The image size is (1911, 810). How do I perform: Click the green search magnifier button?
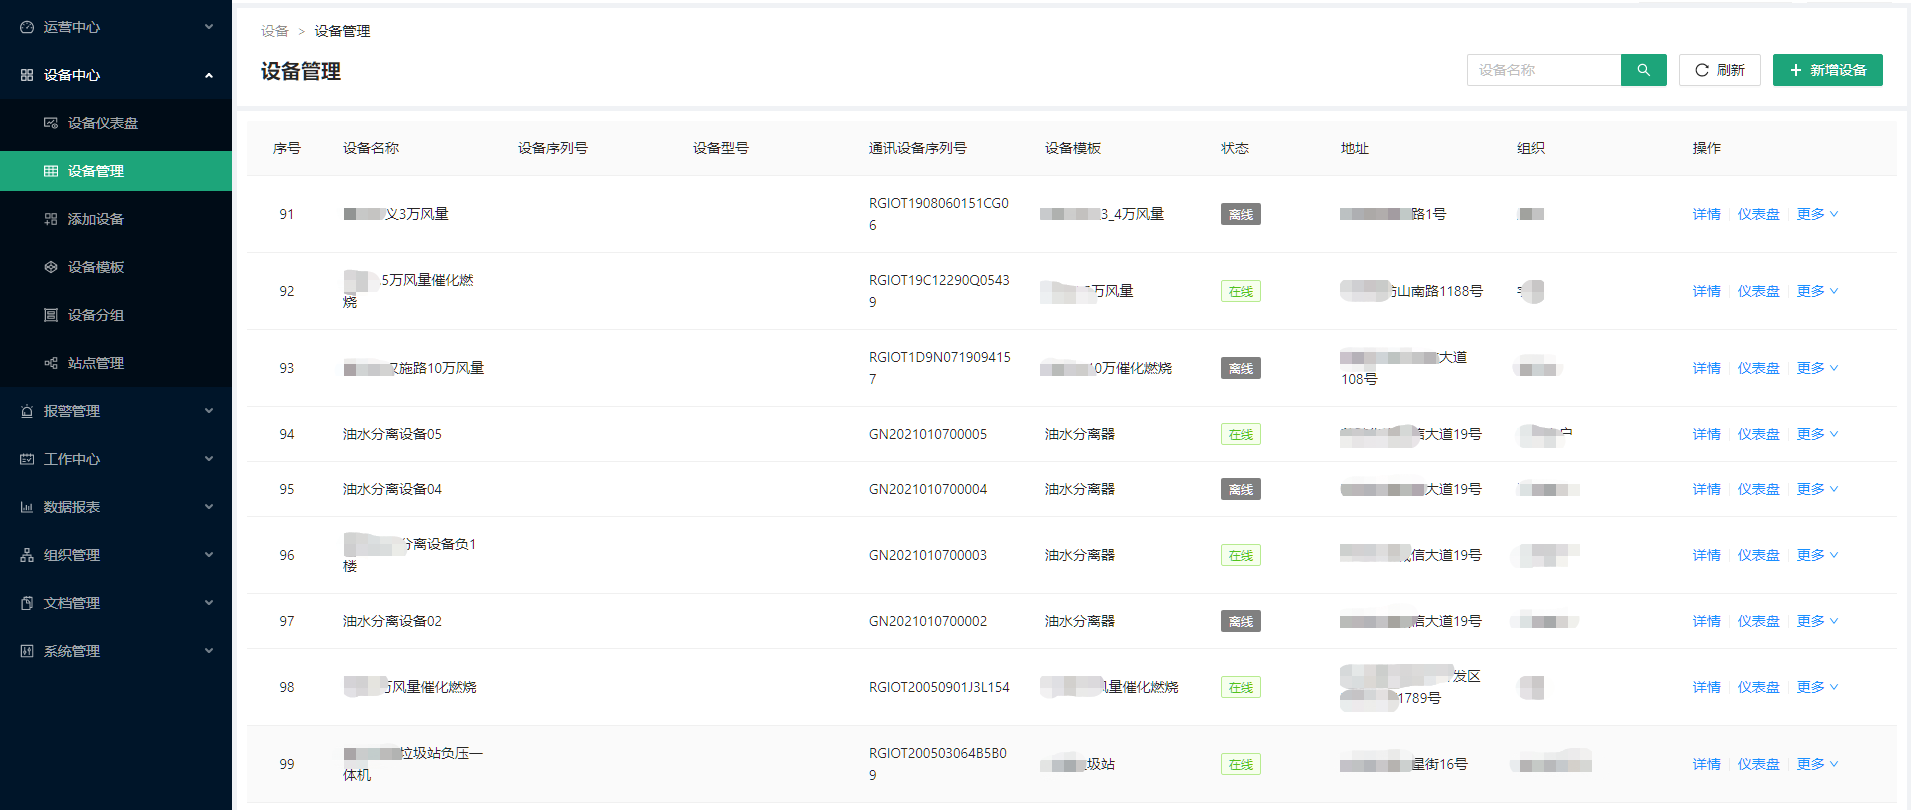coord(1643,70)
